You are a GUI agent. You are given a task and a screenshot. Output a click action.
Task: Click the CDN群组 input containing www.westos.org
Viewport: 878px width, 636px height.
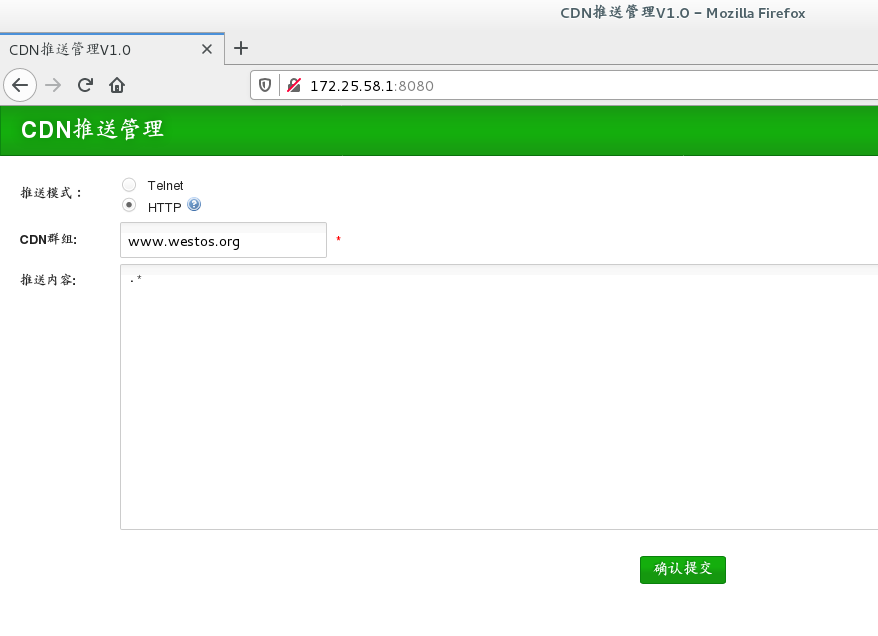[223, 240]
